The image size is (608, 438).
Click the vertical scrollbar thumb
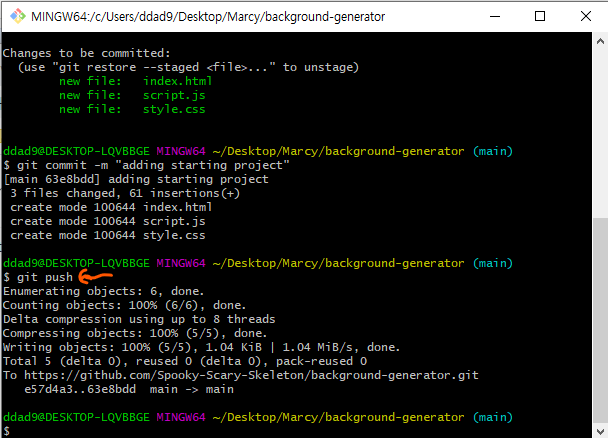pos(600,321)
